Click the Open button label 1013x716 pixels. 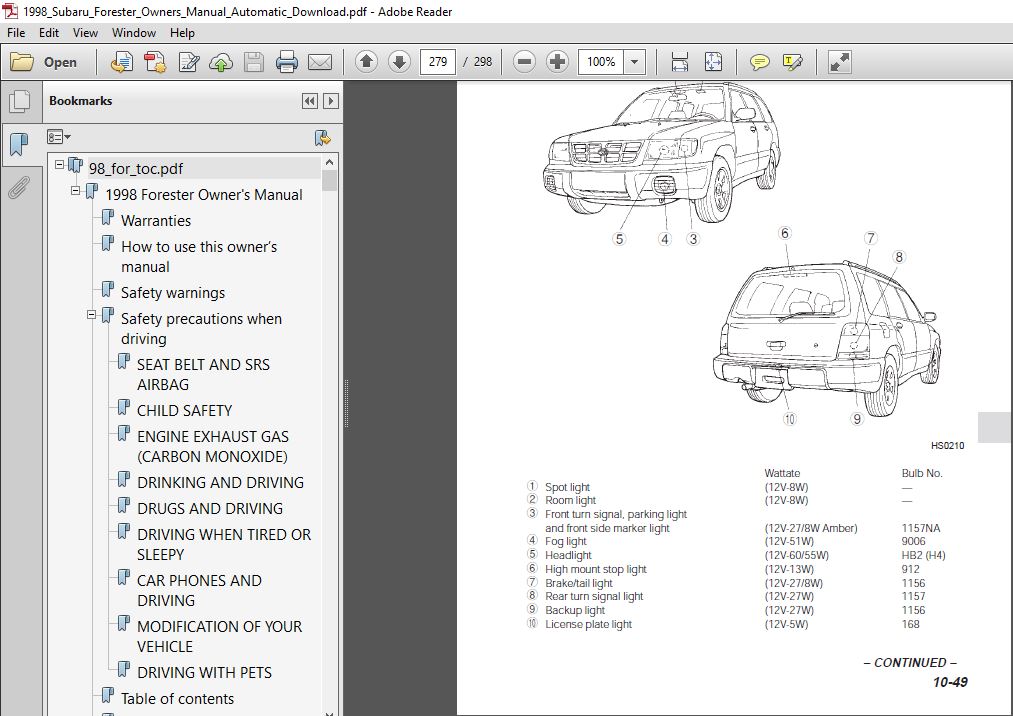[60, 62]
